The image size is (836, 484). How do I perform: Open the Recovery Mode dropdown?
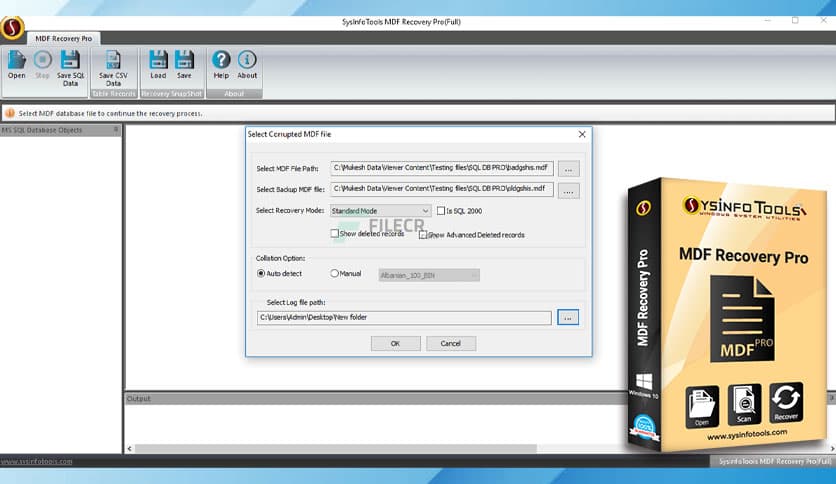pos(381,211)
